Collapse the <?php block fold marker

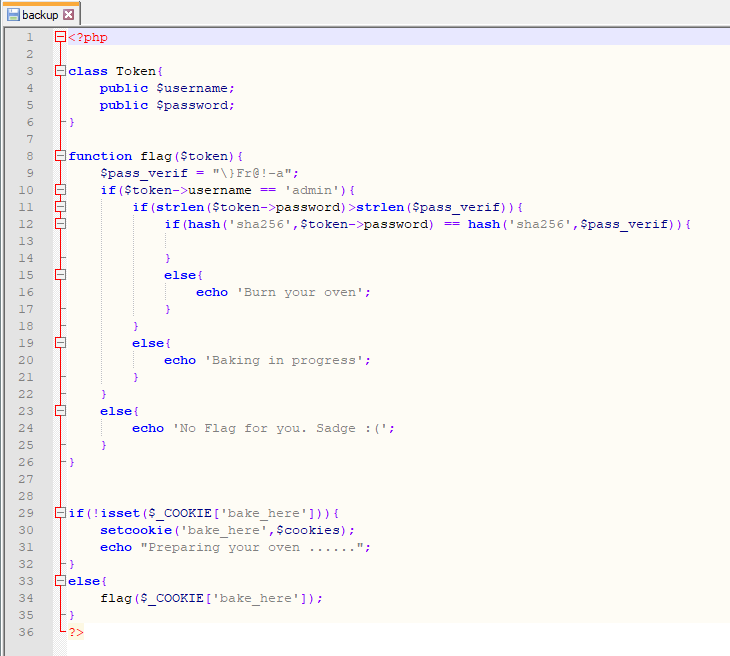pos(61,37)
